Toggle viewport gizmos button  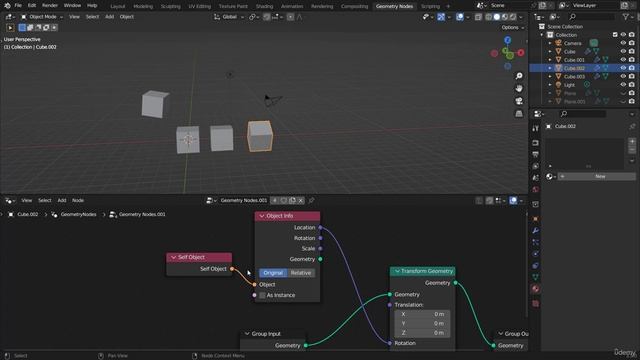(441, 17)
